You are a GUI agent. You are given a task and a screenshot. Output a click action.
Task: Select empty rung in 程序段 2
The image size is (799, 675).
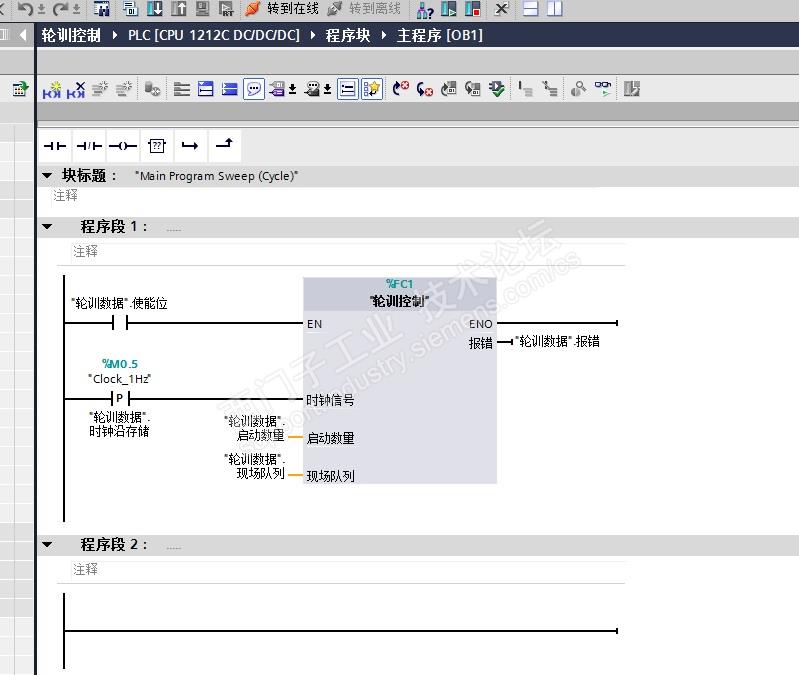coord(340,631)
